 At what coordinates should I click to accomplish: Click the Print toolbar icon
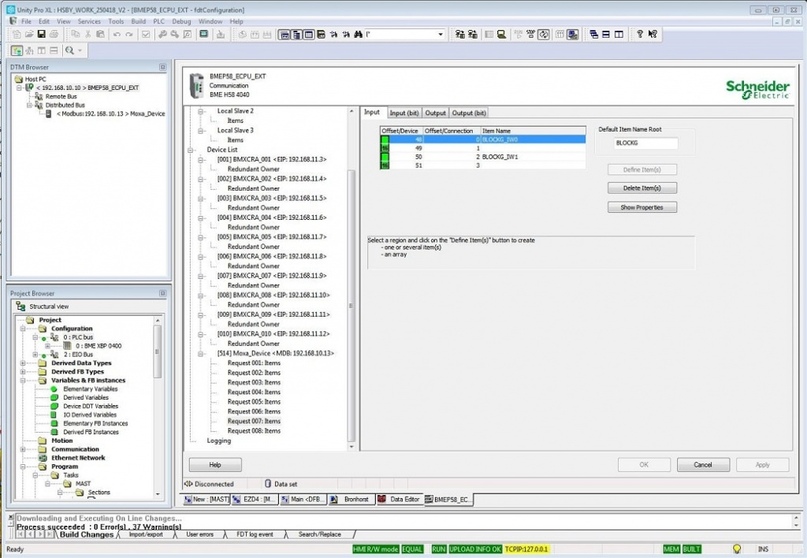54,34
